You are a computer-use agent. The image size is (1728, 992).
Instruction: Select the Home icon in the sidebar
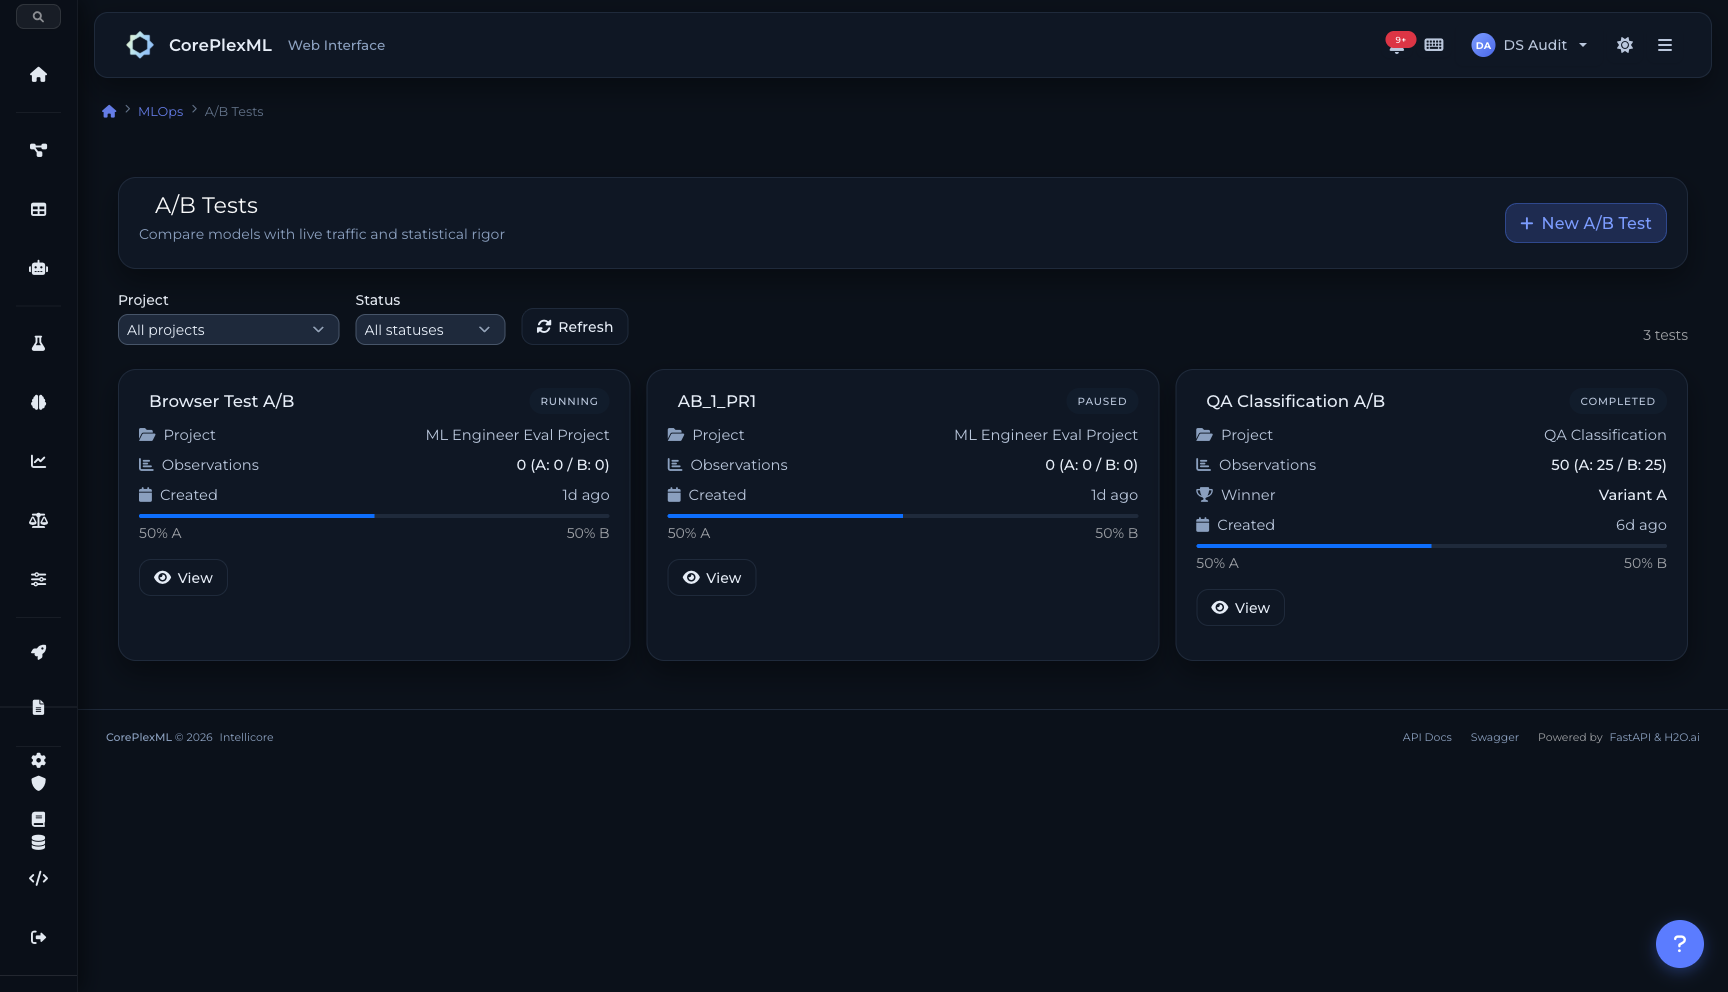38,74
